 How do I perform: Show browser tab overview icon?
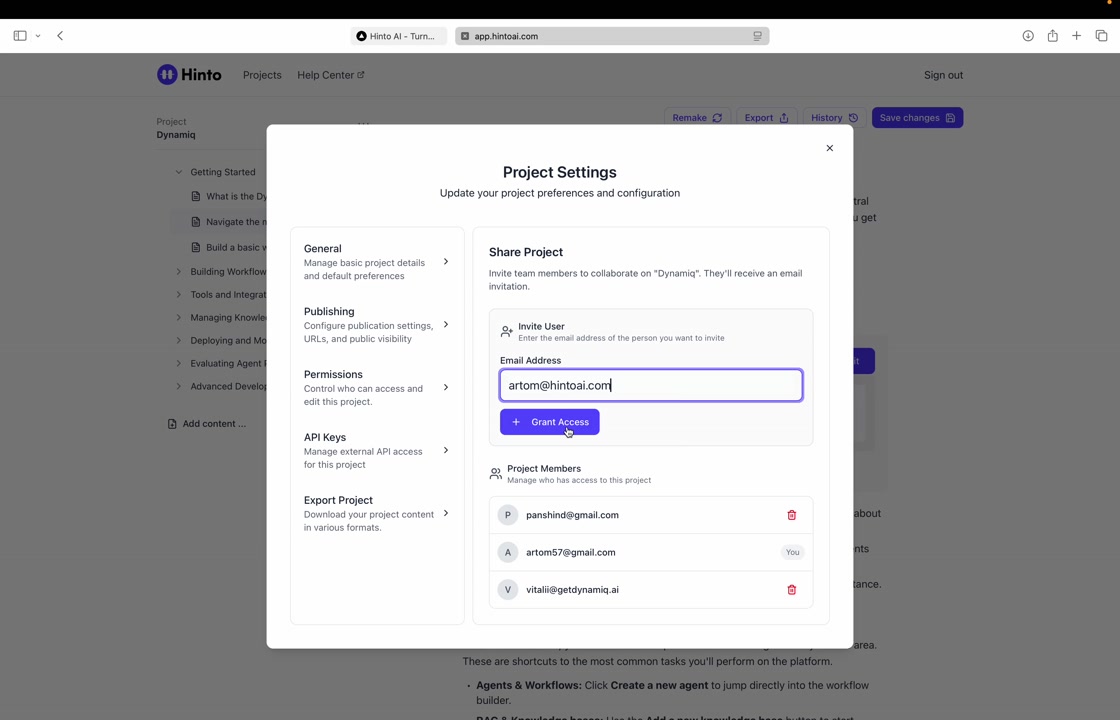pyautogui.click(x=1101, y=36)
